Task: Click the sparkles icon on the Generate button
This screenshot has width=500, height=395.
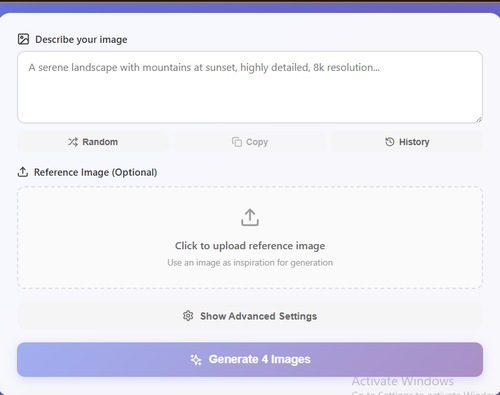Action: [196, 360]
